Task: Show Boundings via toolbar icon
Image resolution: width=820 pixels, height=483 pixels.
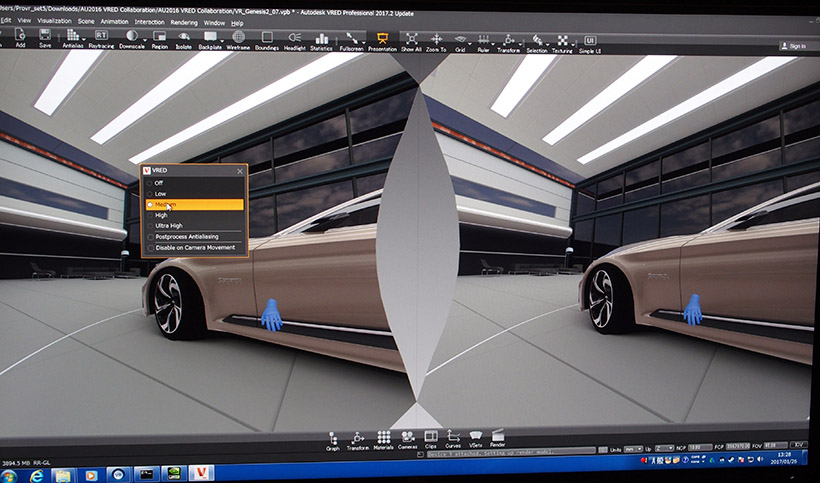Action: click(267, 37)
